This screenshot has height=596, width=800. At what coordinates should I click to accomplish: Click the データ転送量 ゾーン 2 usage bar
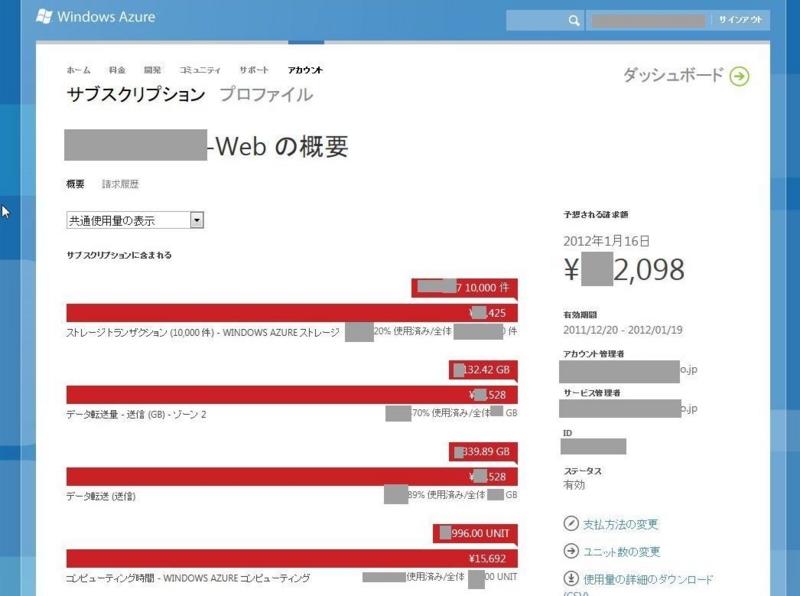click(292, 394)
